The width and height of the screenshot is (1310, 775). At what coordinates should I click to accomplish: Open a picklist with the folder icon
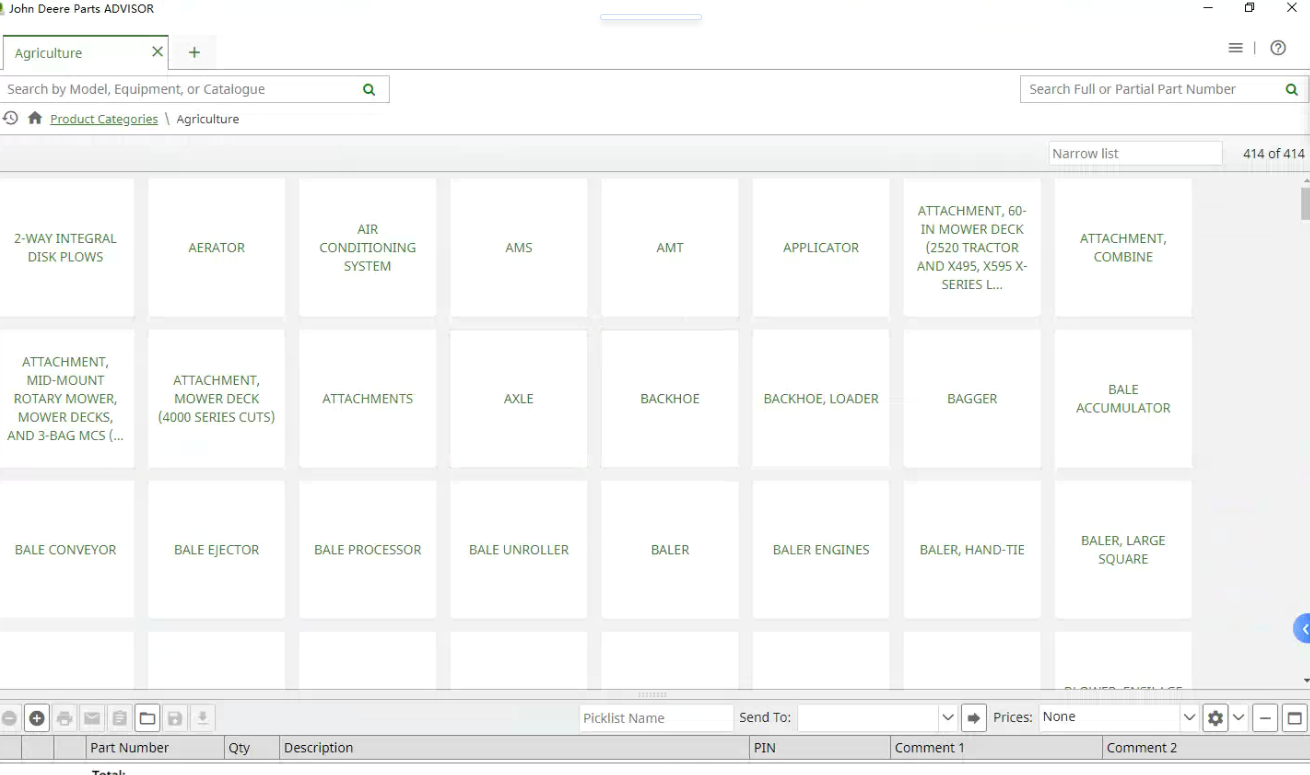tap(147, 718)
